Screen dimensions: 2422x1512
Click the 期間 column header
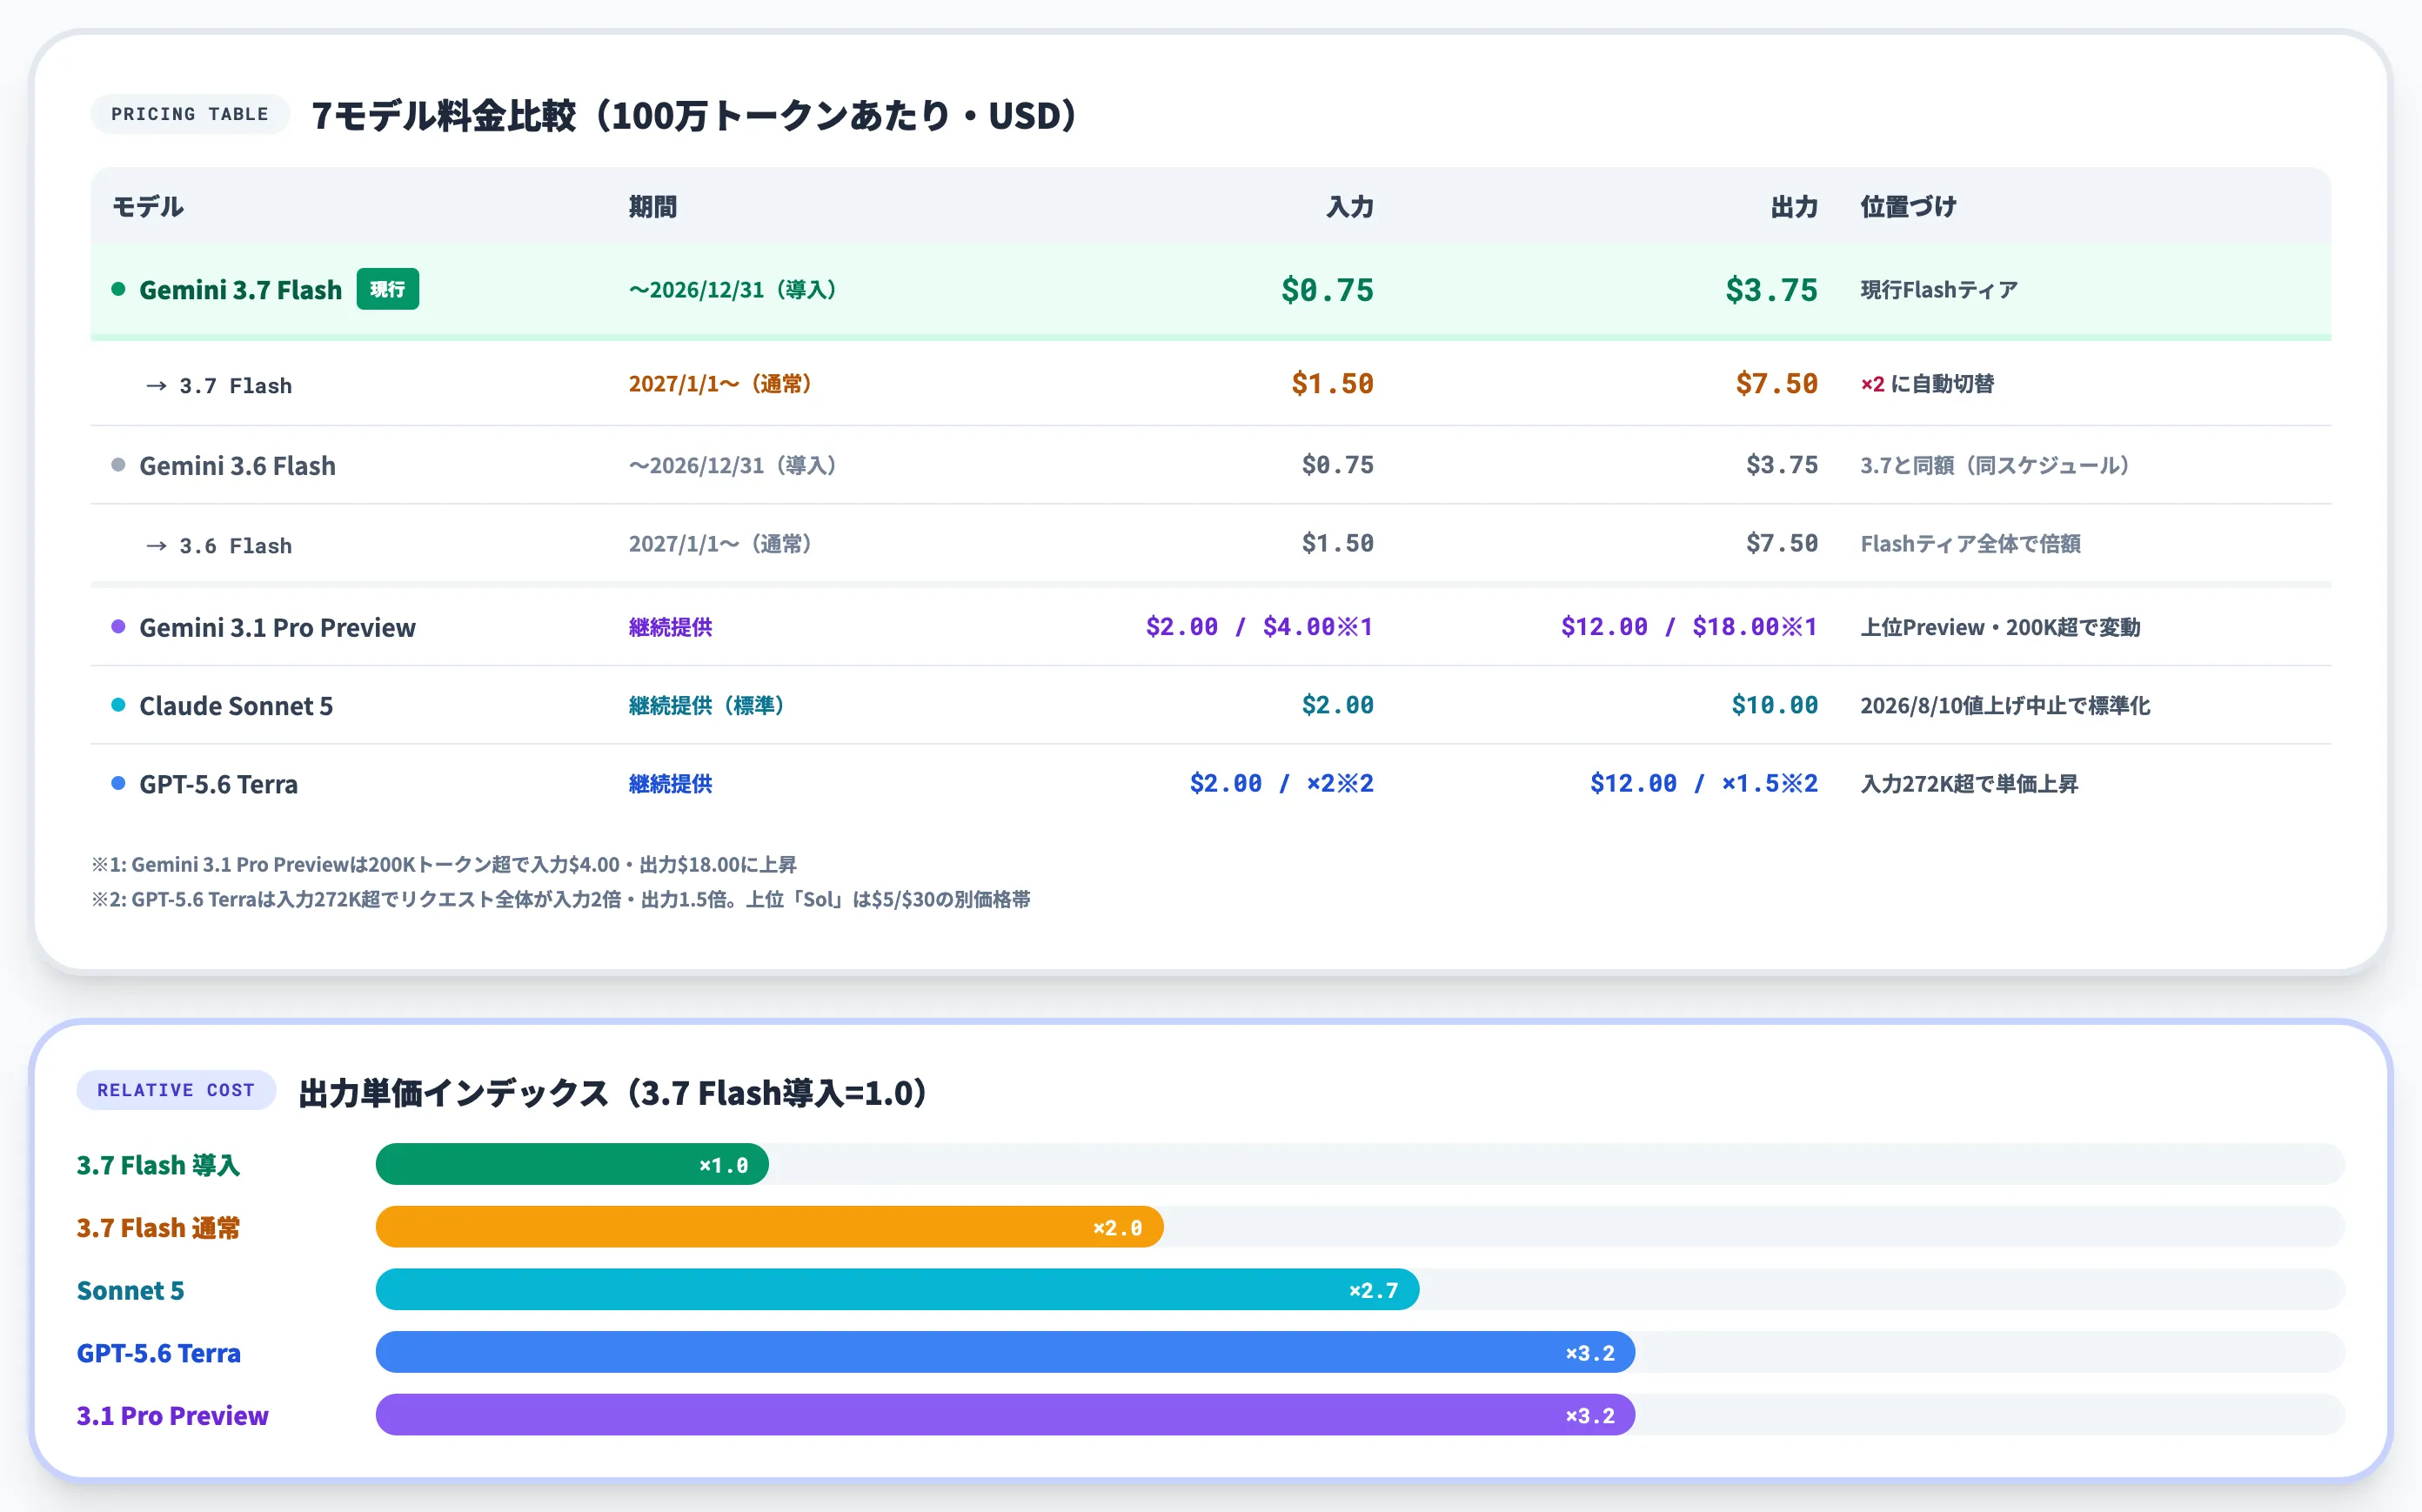coord(653,207)
